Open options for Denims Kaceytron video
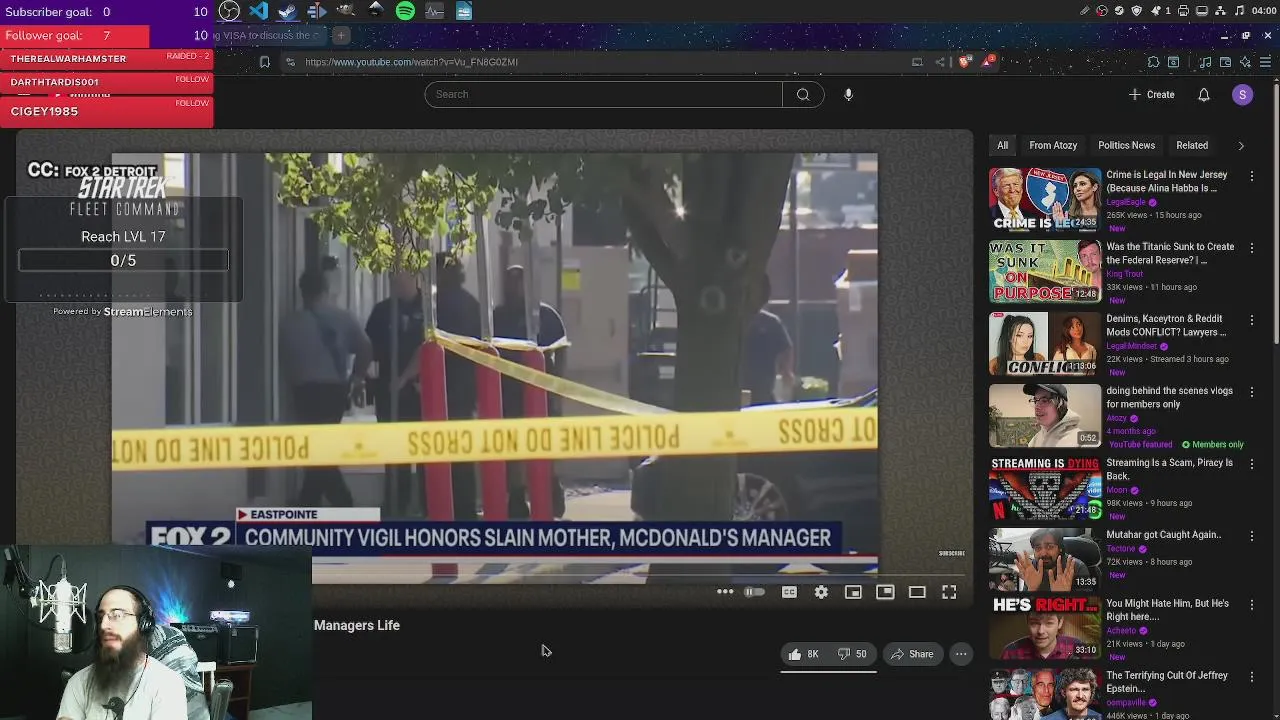 pyautogui.click(x=1251, y=320)
